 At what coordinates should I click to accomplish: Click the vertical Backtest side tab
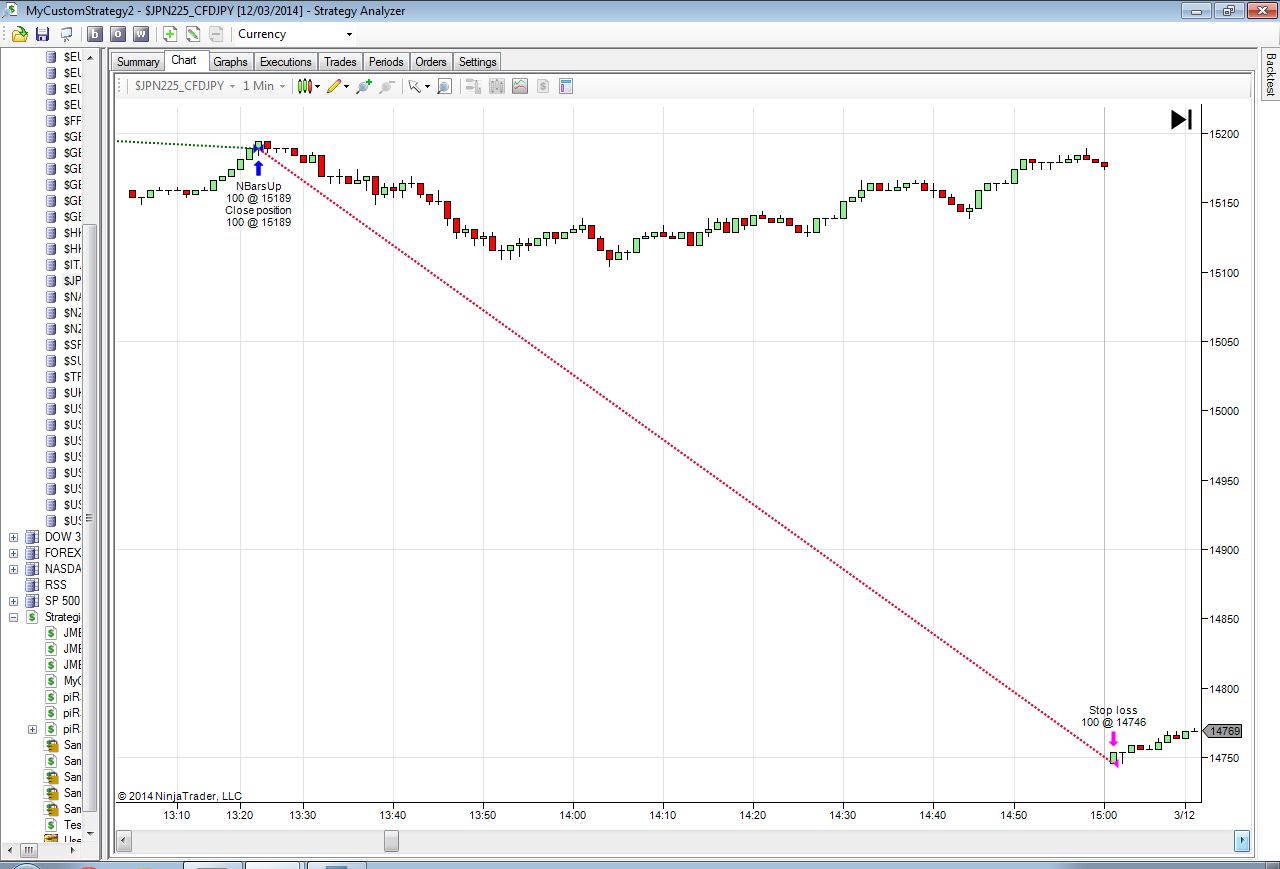click(x=1270, y=74)
